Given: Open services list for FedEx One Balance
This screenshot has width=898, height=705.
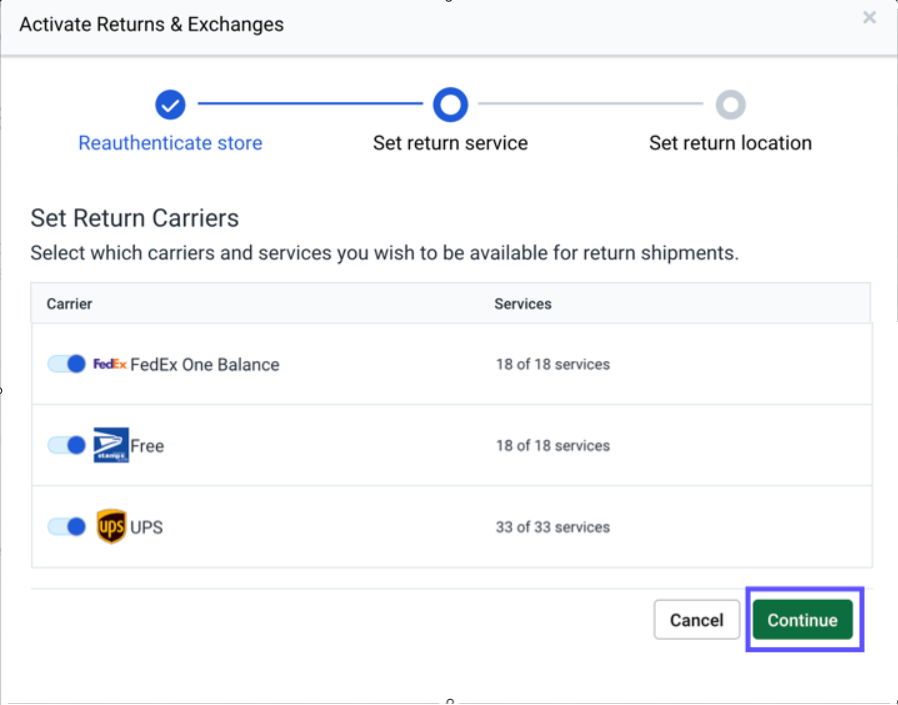Looking at the screenshot, I should click(x=553, y=364).
